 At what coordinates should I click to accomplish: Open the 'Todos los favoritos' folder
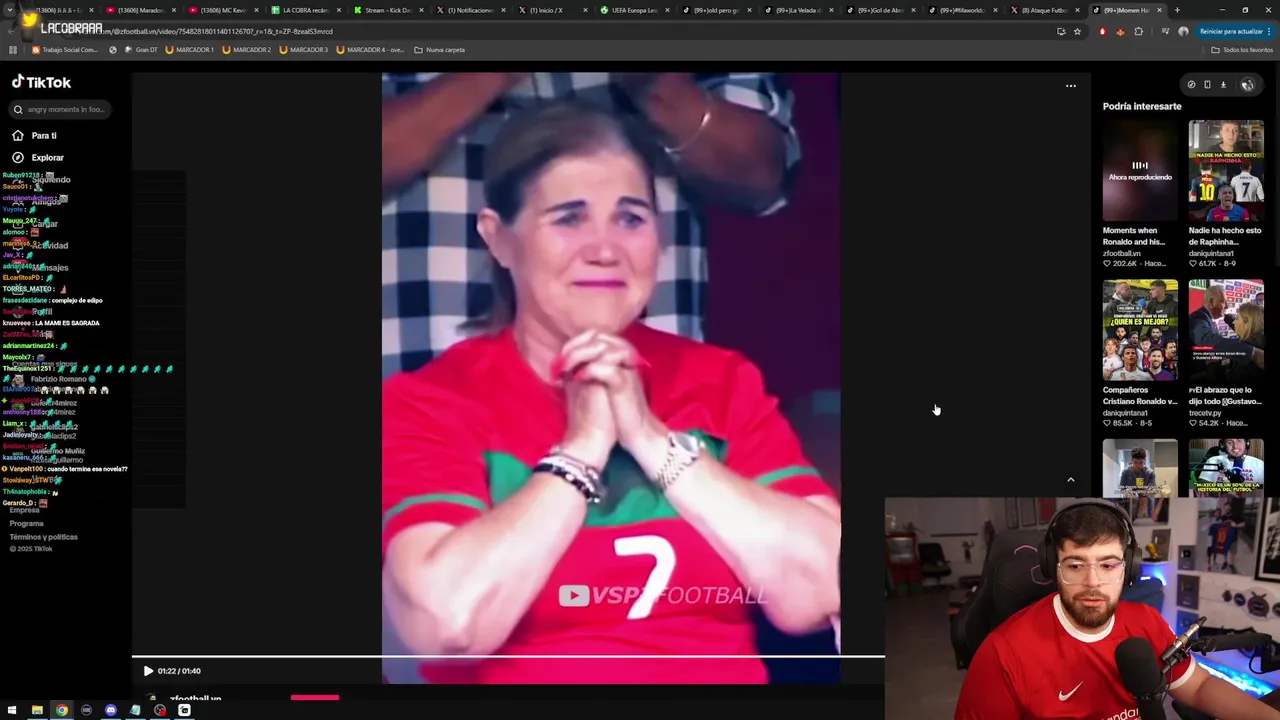[x=1241, y=49]
